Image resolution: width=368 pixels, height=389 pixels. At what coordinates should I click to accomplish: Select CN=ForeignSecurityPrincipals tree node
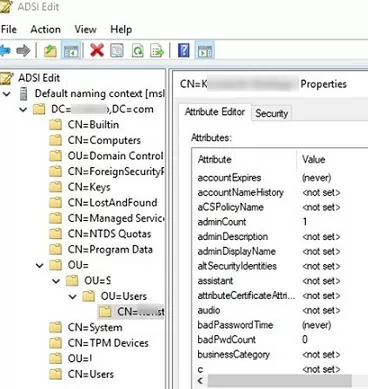pos(116,171)
